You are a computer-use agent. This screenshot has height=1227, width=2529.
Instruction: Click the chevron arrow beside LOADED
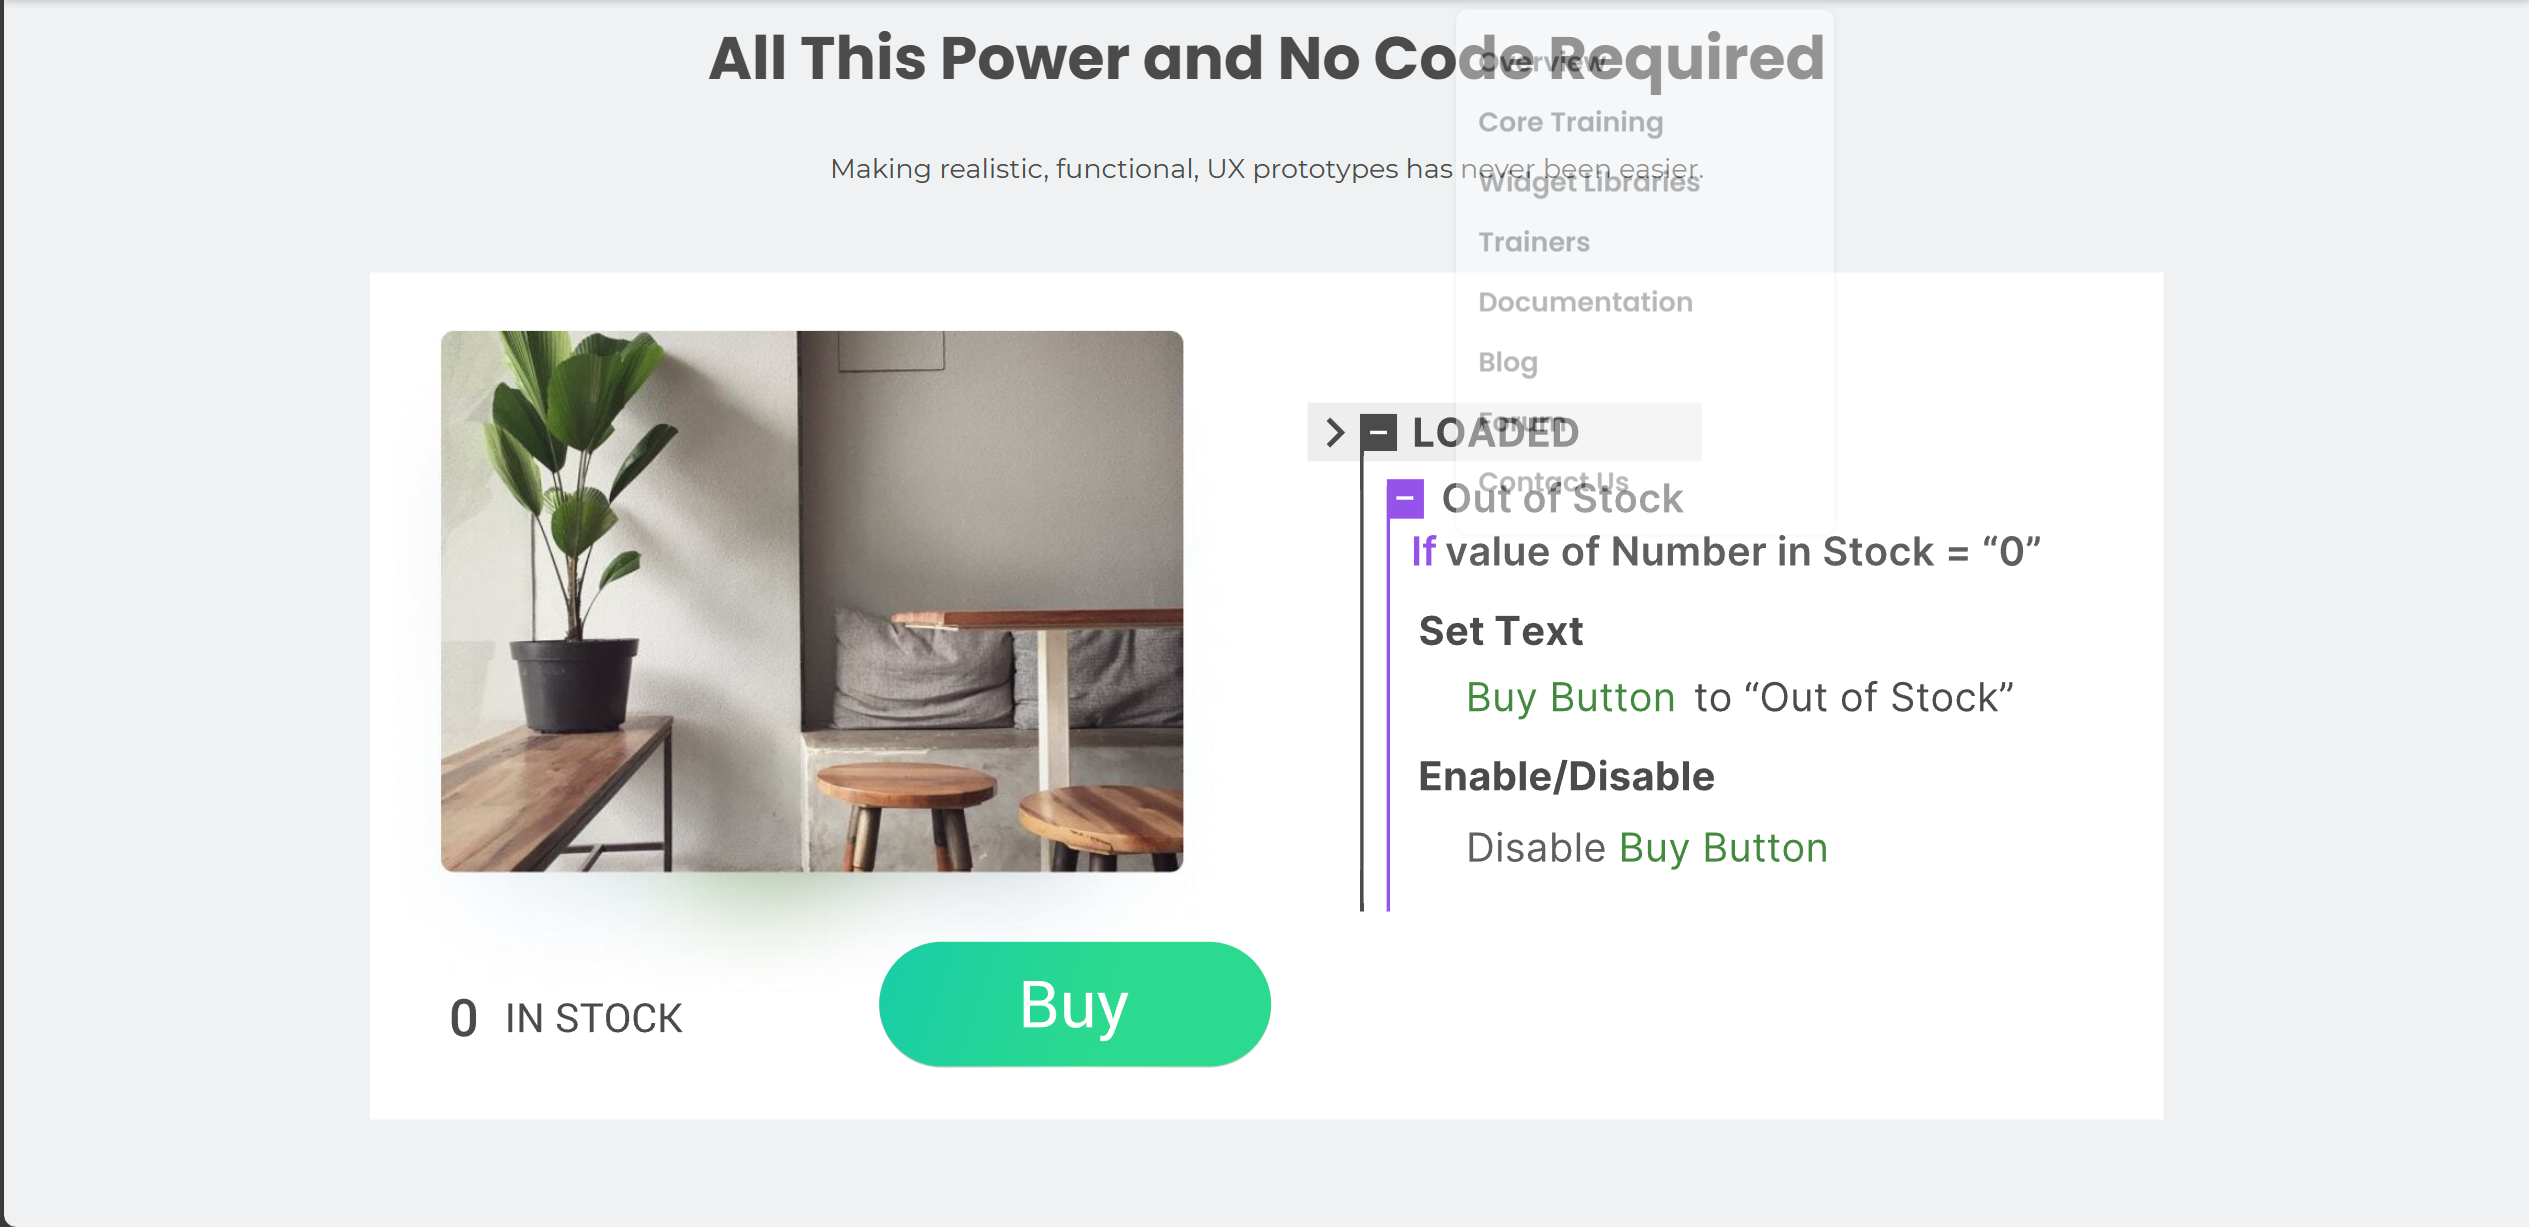click(1334, 432)
